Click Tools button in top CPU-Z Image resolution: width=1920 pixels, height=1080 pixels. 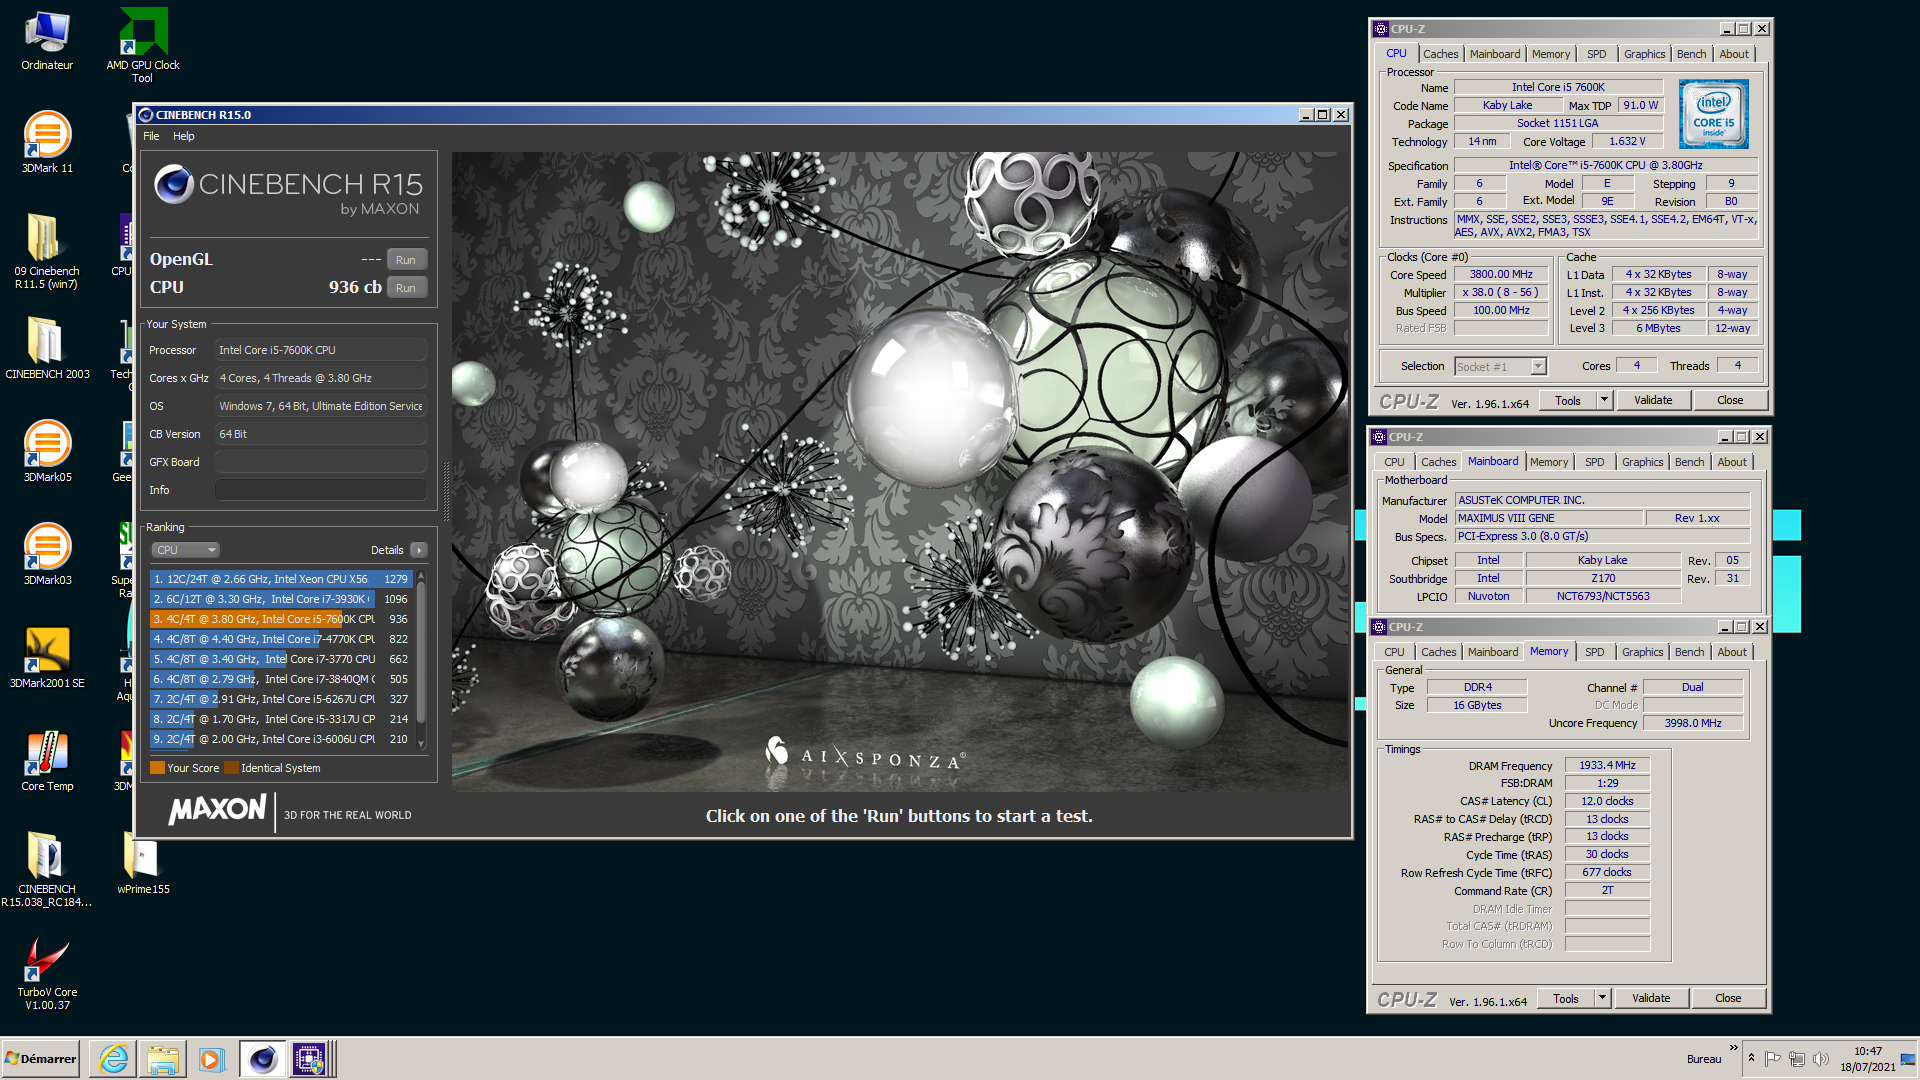[1567, 400]
